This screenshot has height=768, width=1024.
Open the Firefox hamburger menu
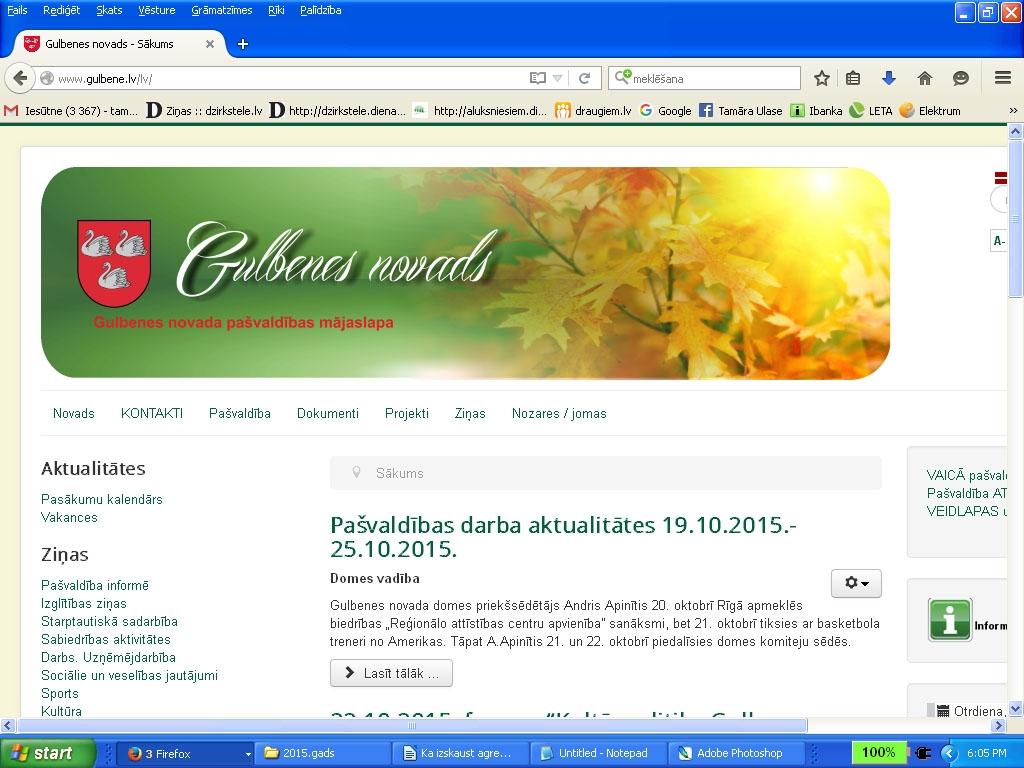pos(1003,78)
